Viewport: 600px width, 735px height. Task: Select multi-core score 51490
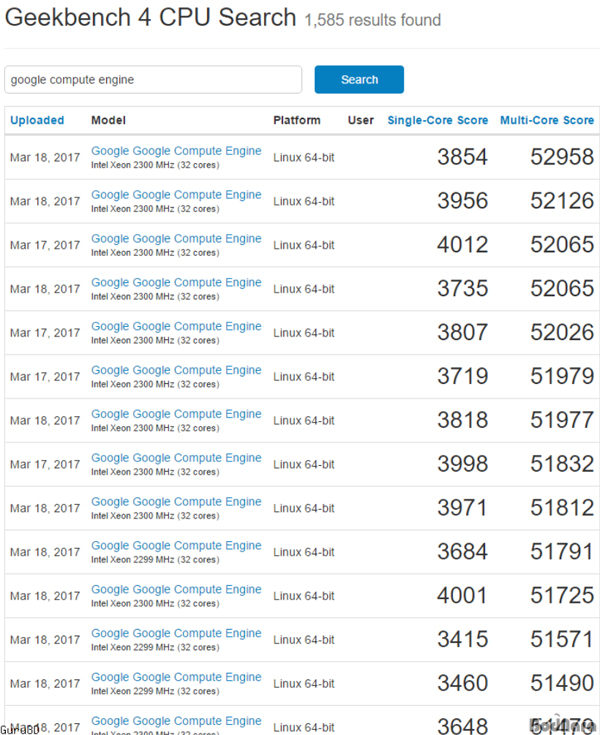562,683
